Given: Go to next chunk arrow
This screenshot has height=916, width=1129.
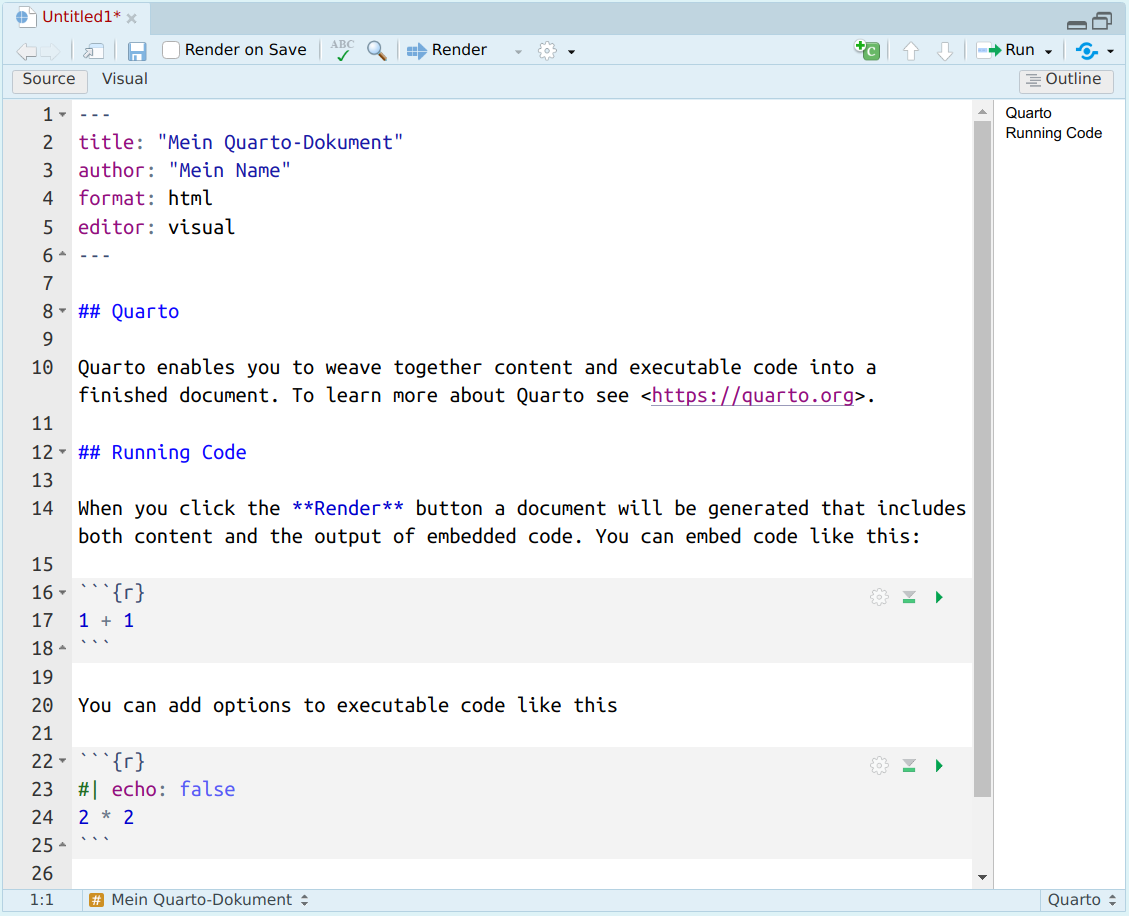Looking at the screenshot, I should (x=945, y=51).
